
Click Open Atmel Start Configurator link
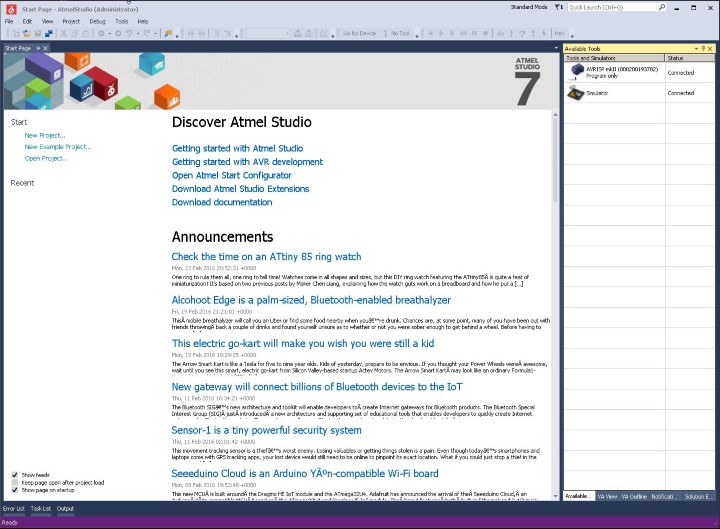[x=231, y=175]
